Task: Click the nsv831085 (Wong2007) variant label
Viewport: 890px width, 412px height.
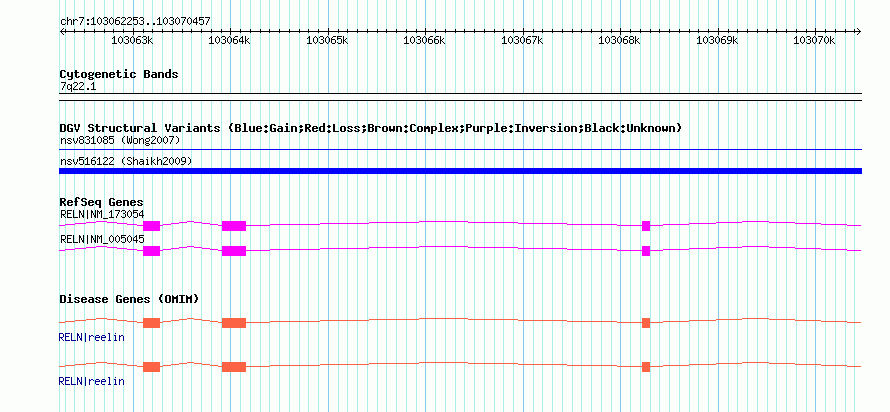Action: 120,140
